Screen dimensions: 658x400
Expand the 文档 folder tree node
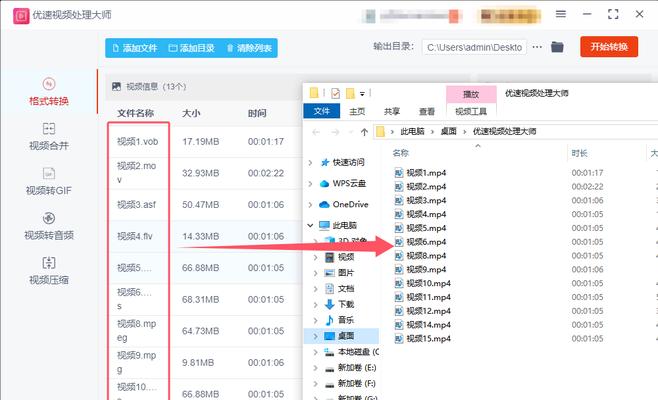point(316,288)
